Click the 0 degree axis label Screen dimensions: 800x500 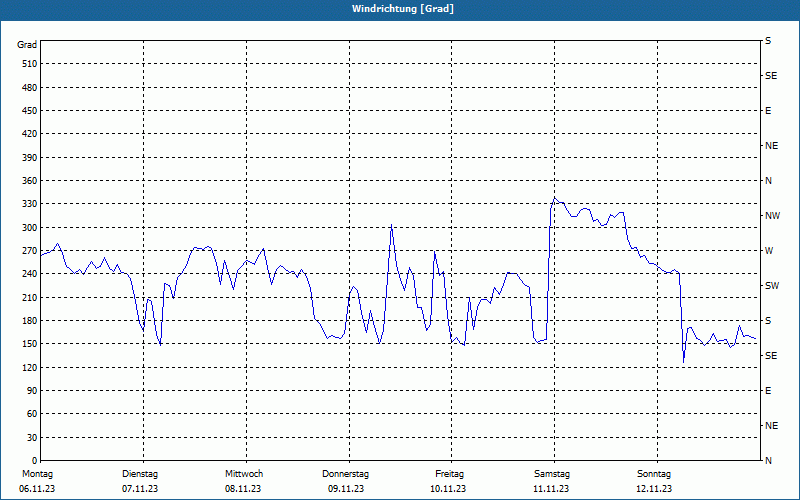tap(35, 460)
